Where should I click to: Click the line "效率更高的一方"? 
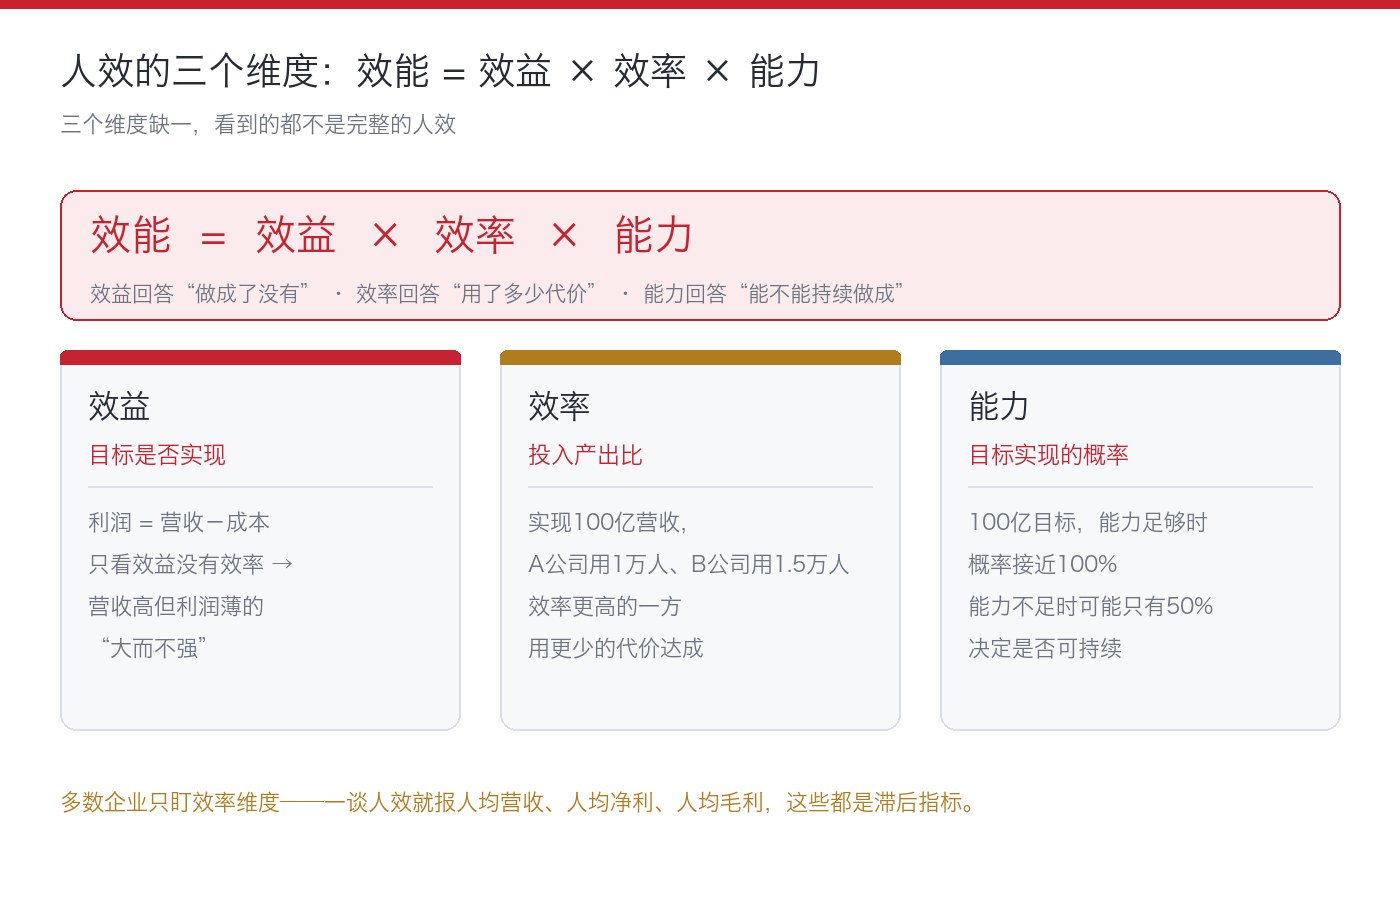coord(605,606)
